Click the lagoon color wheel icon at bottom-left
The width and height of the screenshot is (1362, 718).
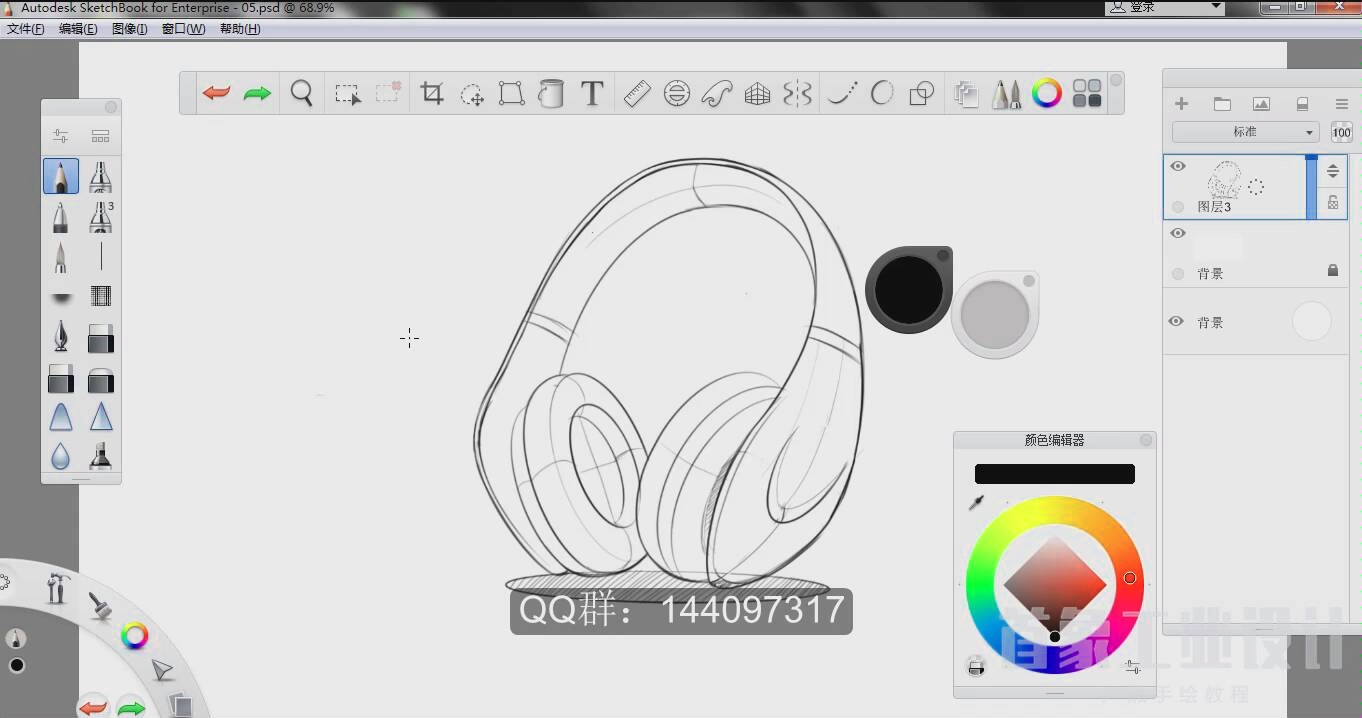pyautogui.click(x=134, y=636)
